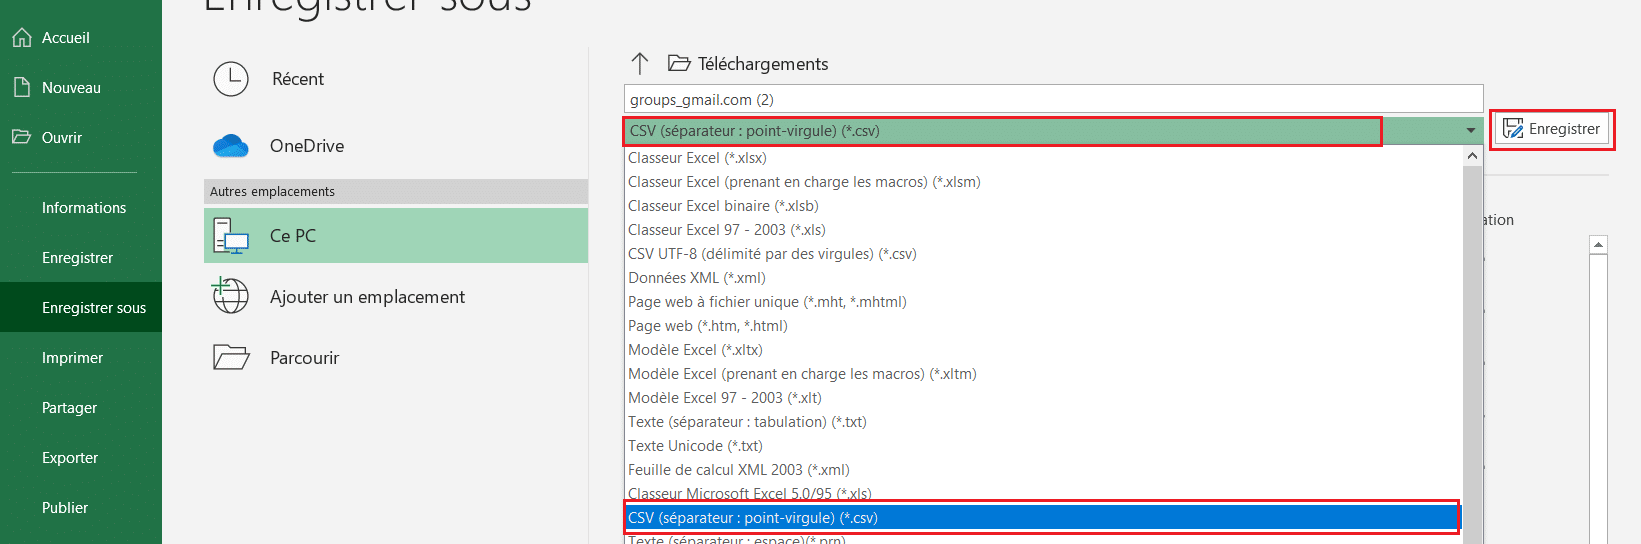Click the Ajouter un emplacement globe icon

click(x=230, y=296)
